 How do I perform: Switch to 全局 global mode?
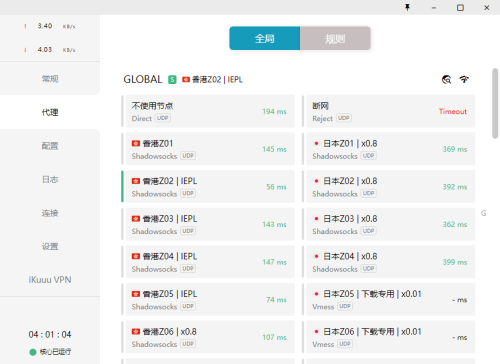pyautogui.click(x=265, y=38)
